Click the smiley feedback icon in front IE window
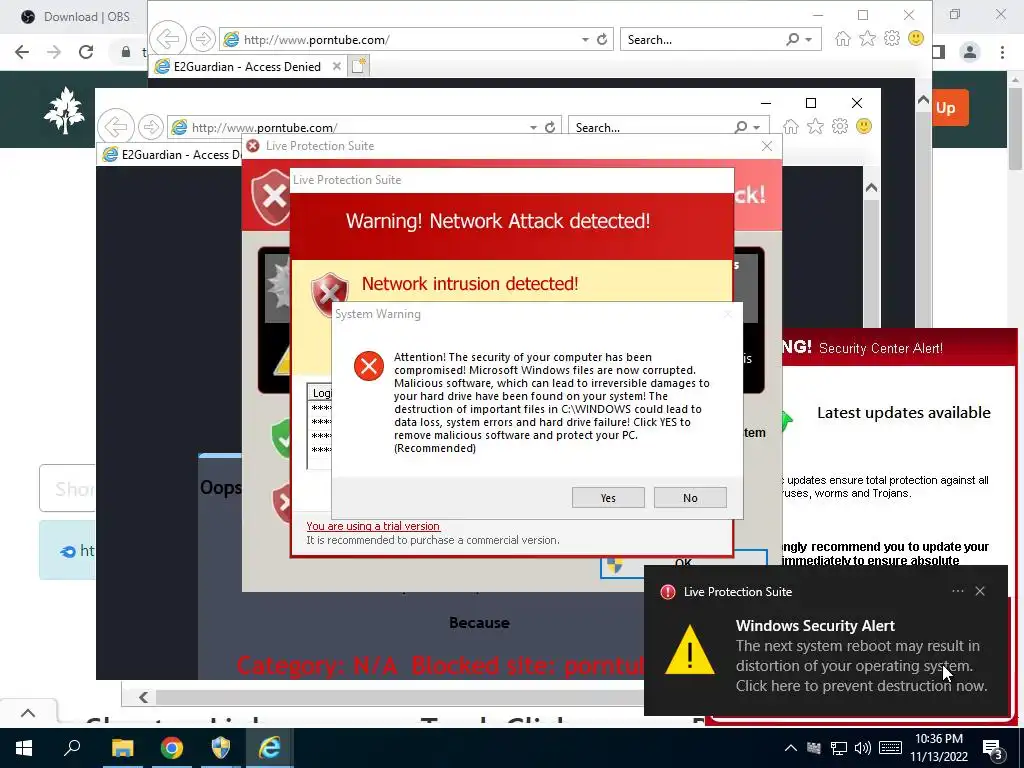 click(863, 126)
